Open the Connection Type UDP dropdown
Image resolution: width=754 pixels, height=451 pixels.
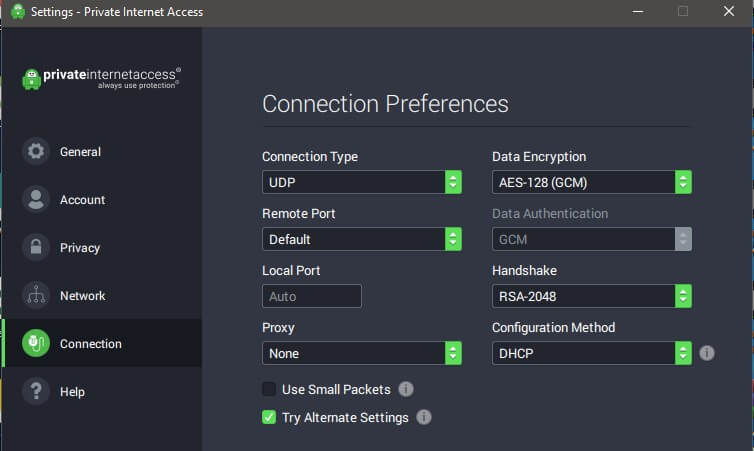(362, 182)
